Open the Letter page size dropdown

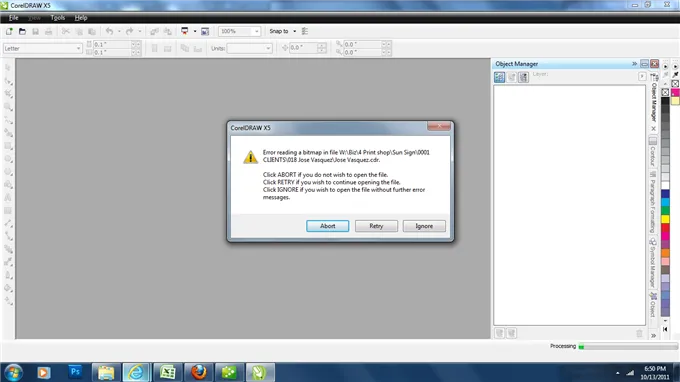(78, 49)
